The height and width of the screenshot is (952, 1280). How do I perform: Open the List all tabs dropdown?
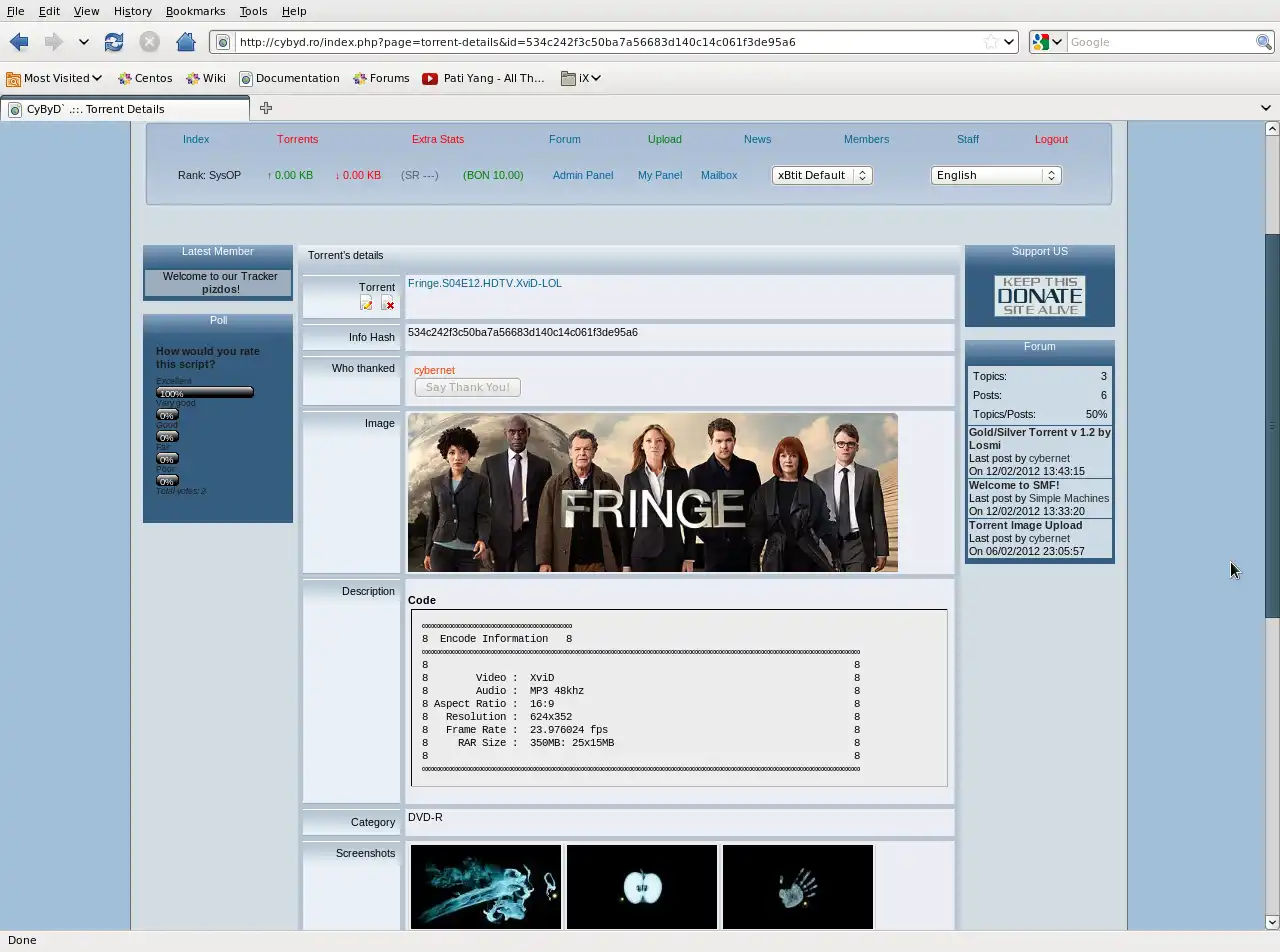pyautogui.click(x=1266, y=108)
